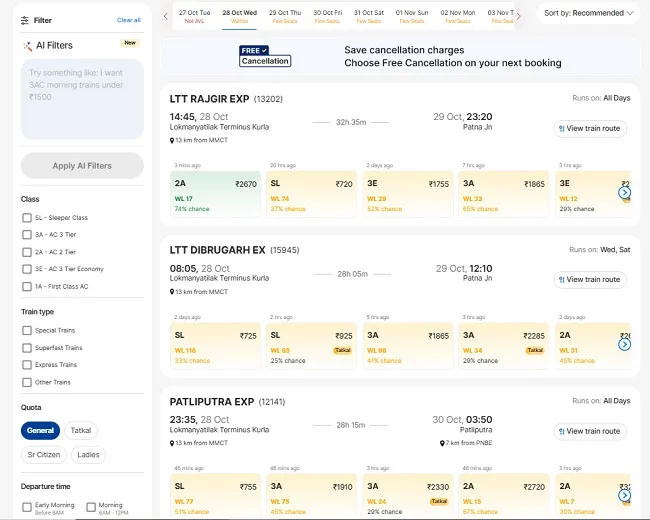650x520 pixels.
Task: Select 29 Oct Thu date tab
Action: pos(285,17)
